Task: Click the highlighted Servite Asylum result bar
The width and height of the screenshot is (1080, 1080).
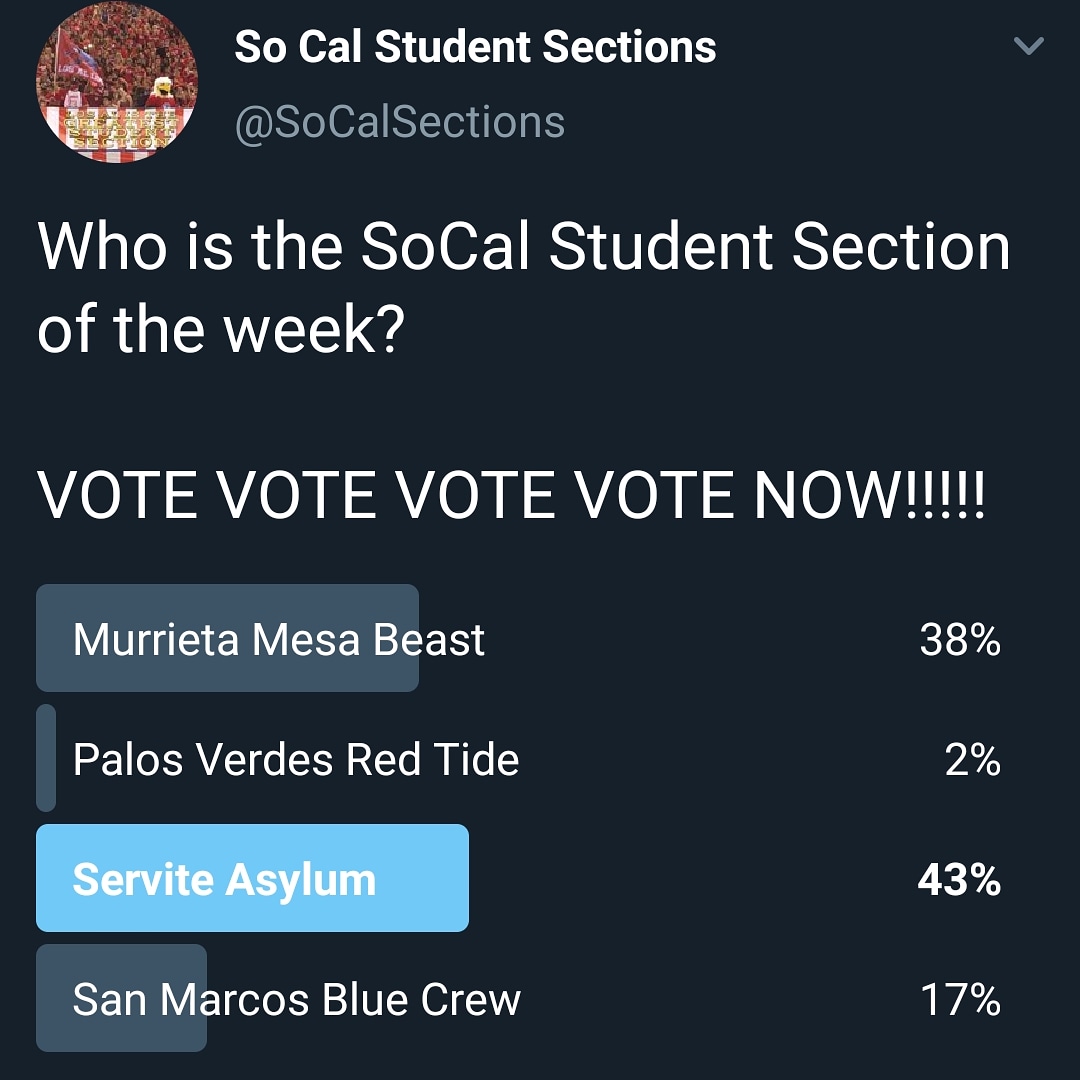Action: (252, 879)
